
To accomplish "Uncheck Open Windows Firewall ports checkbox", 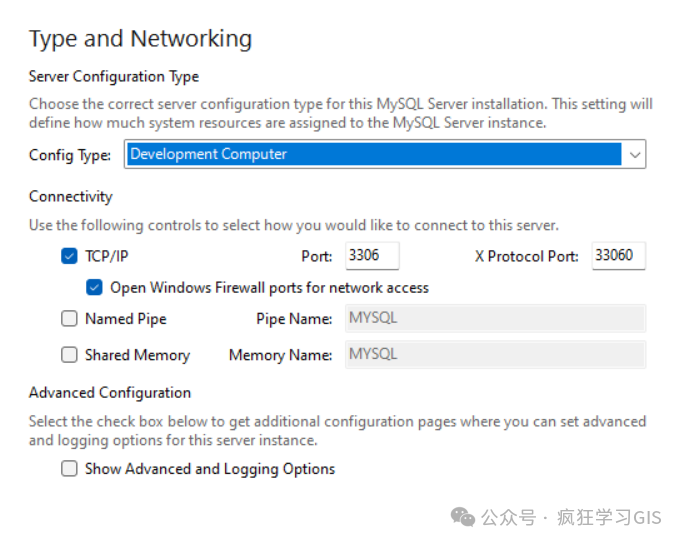I will tap(95, 288).
